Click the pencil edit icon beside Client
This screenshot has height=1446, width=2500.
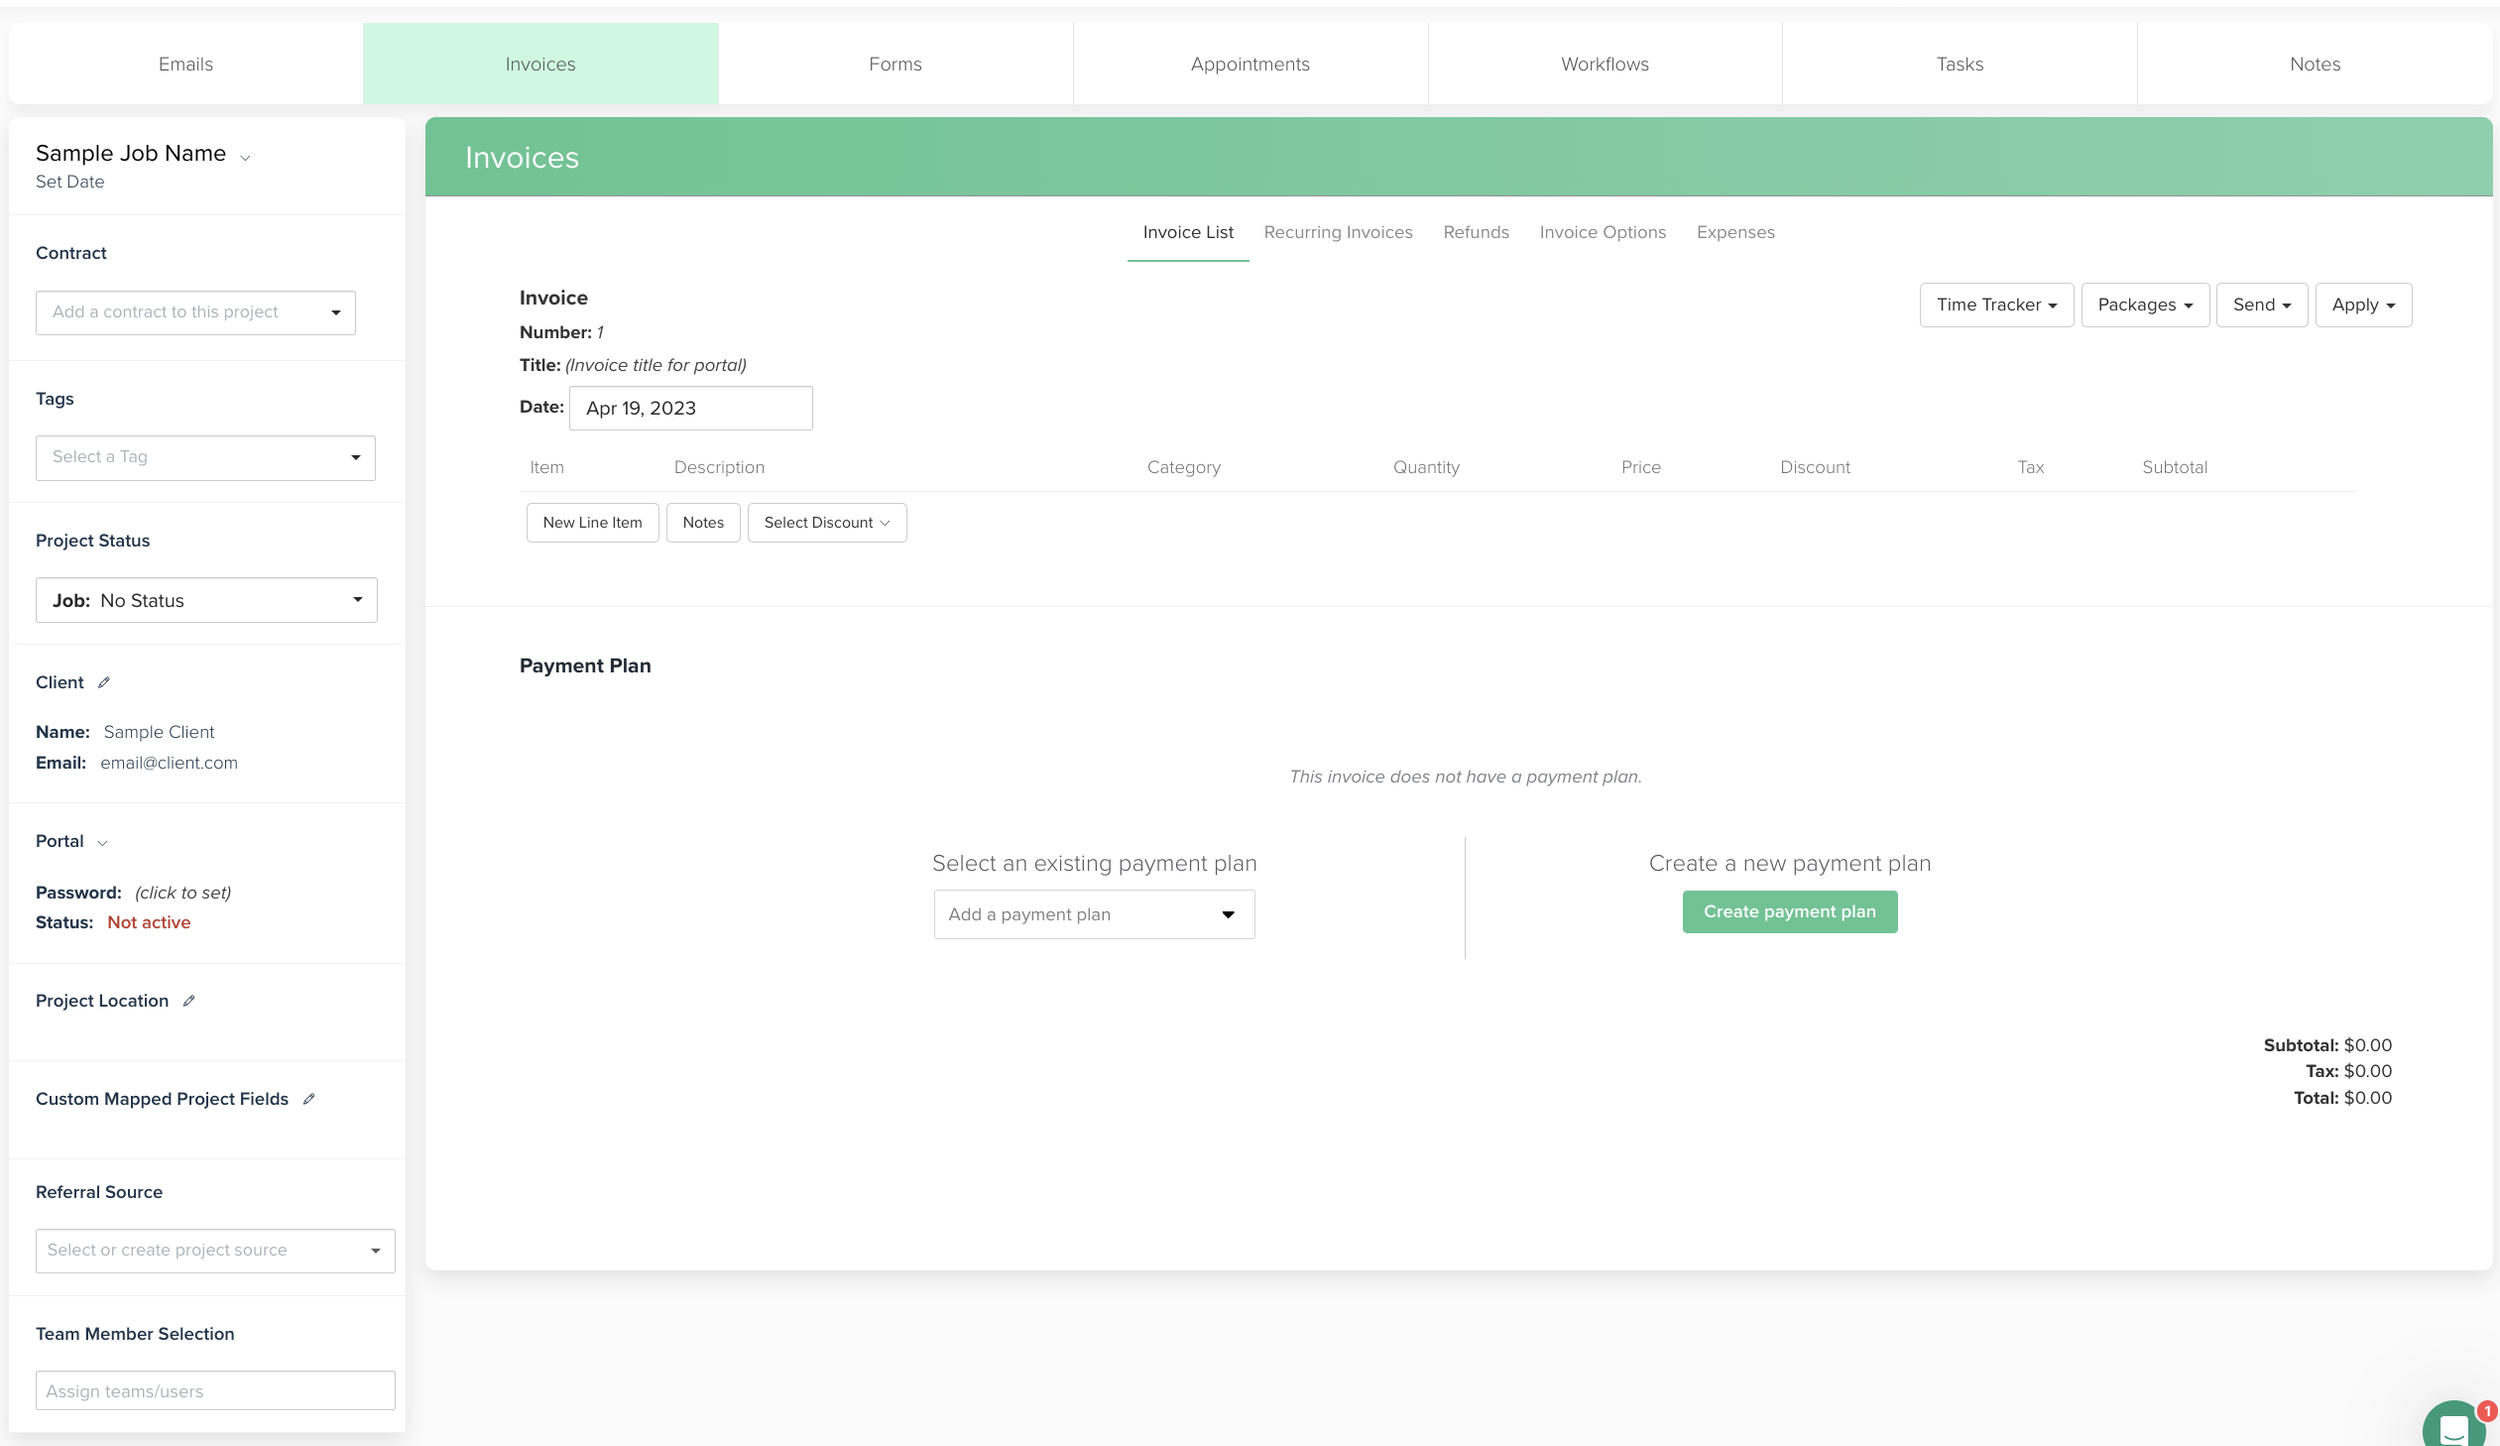(104, 682)
